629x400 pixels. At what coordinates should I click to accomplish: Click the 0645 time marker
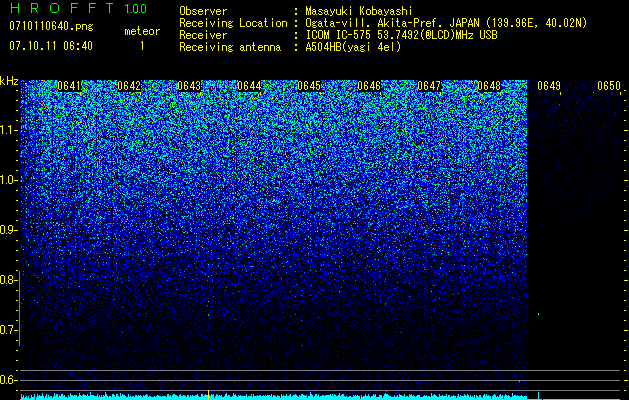pyautogui.click(x=309, y=86)
